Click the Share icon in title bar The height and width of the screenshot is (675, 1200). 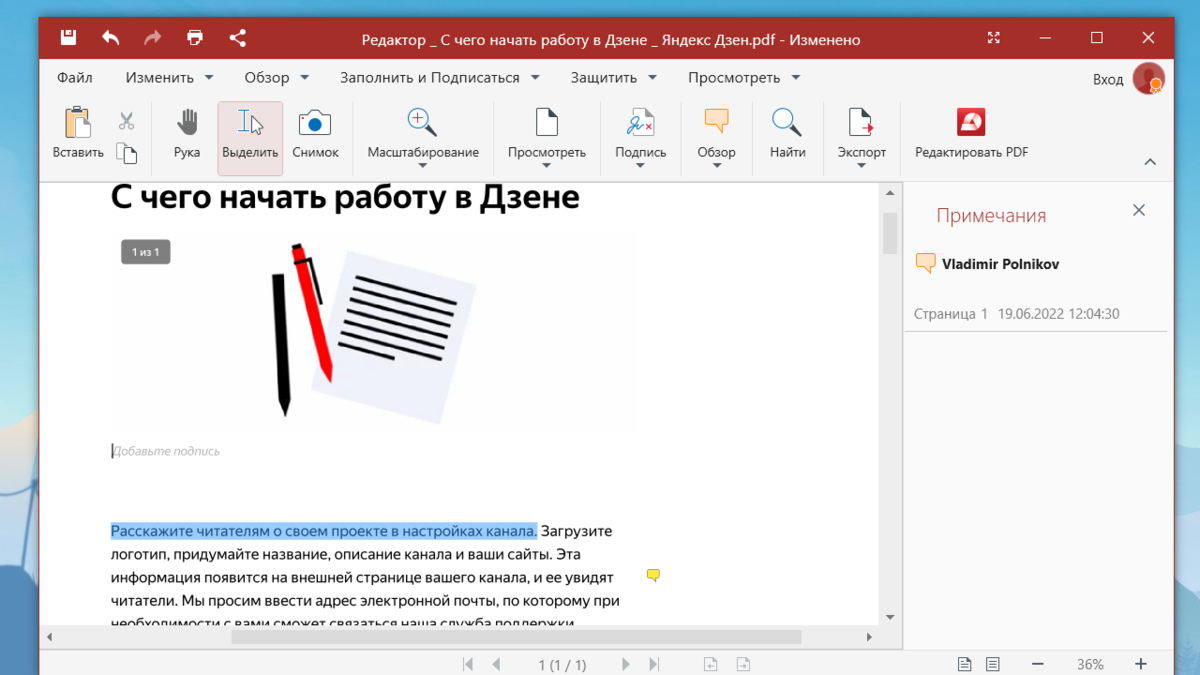tap(237, 38)
